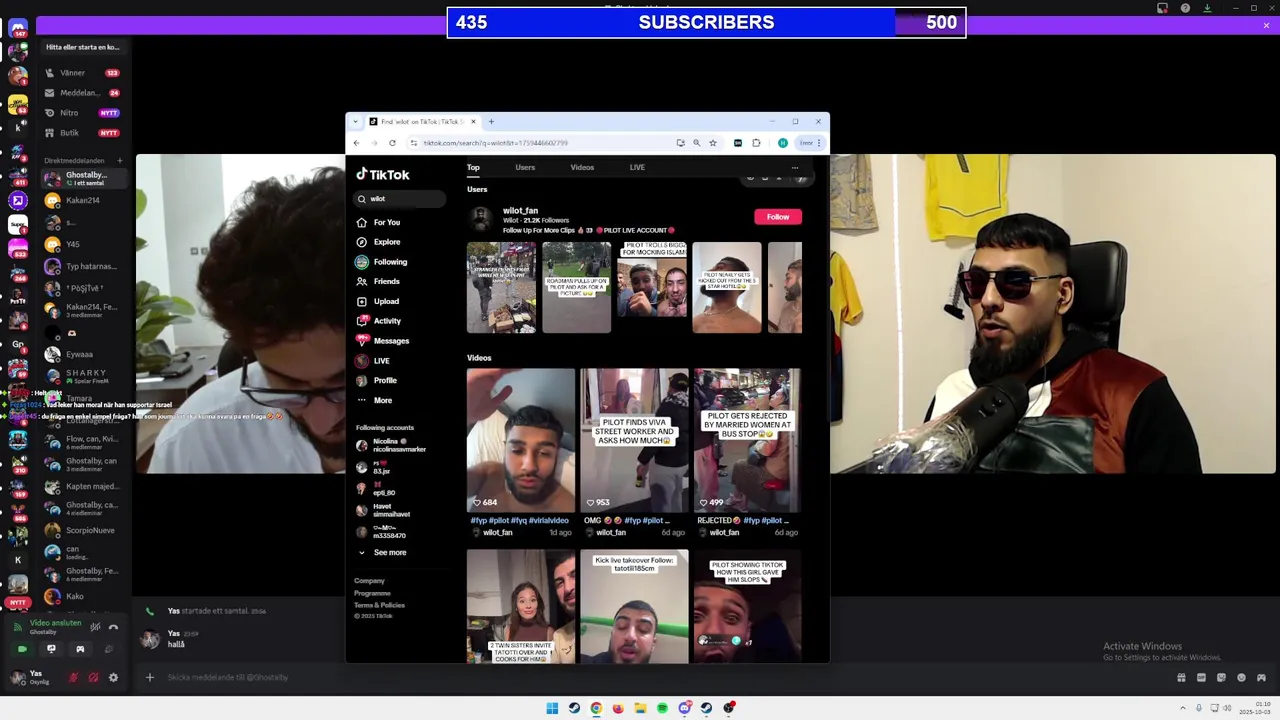Share your screen from Discord voice panel
Image resolution: width=1280 pixels, height=720 pixels.
point(51,649)
